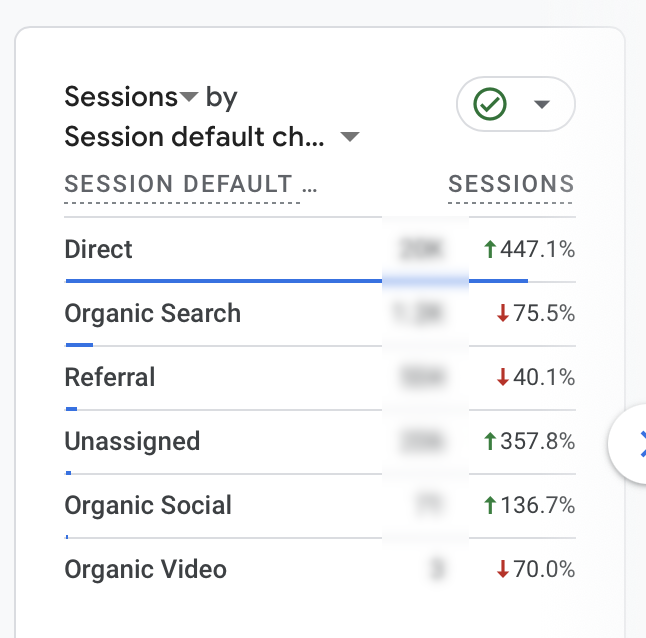Select the Organic Search row
The width and height of the screenshot is (646, 638).
coord(152,313)
